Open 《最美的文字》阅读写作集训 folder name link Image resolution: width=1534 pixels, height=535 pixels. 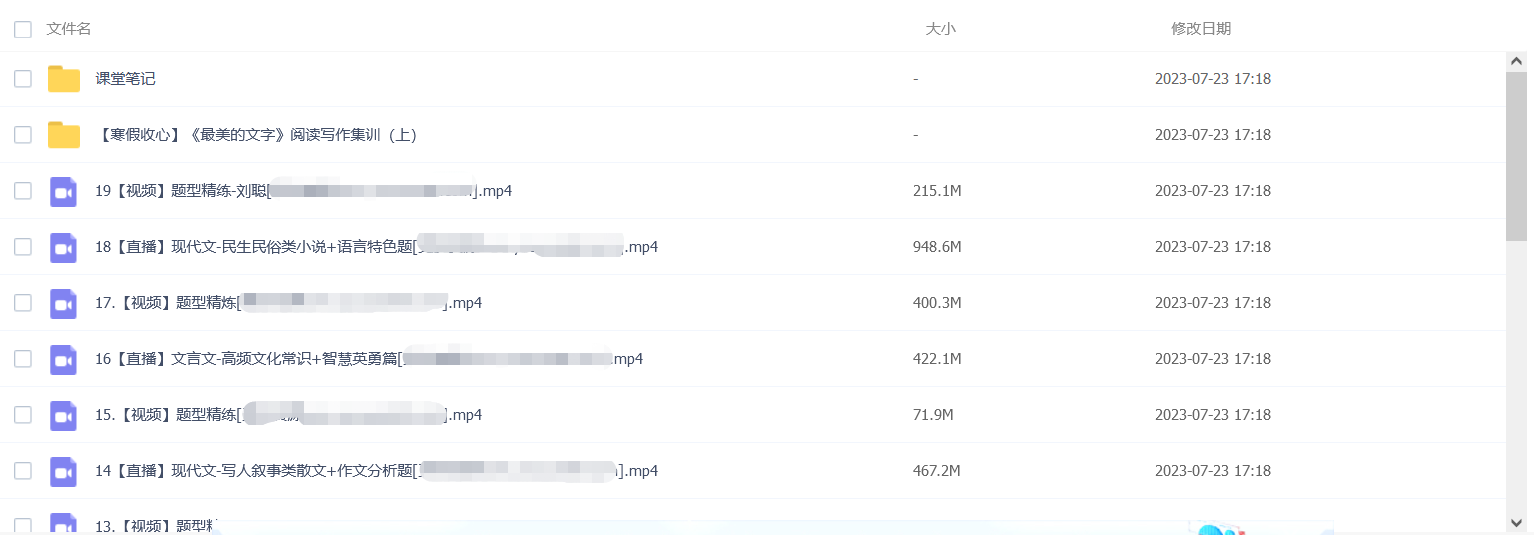coord(256,135)
